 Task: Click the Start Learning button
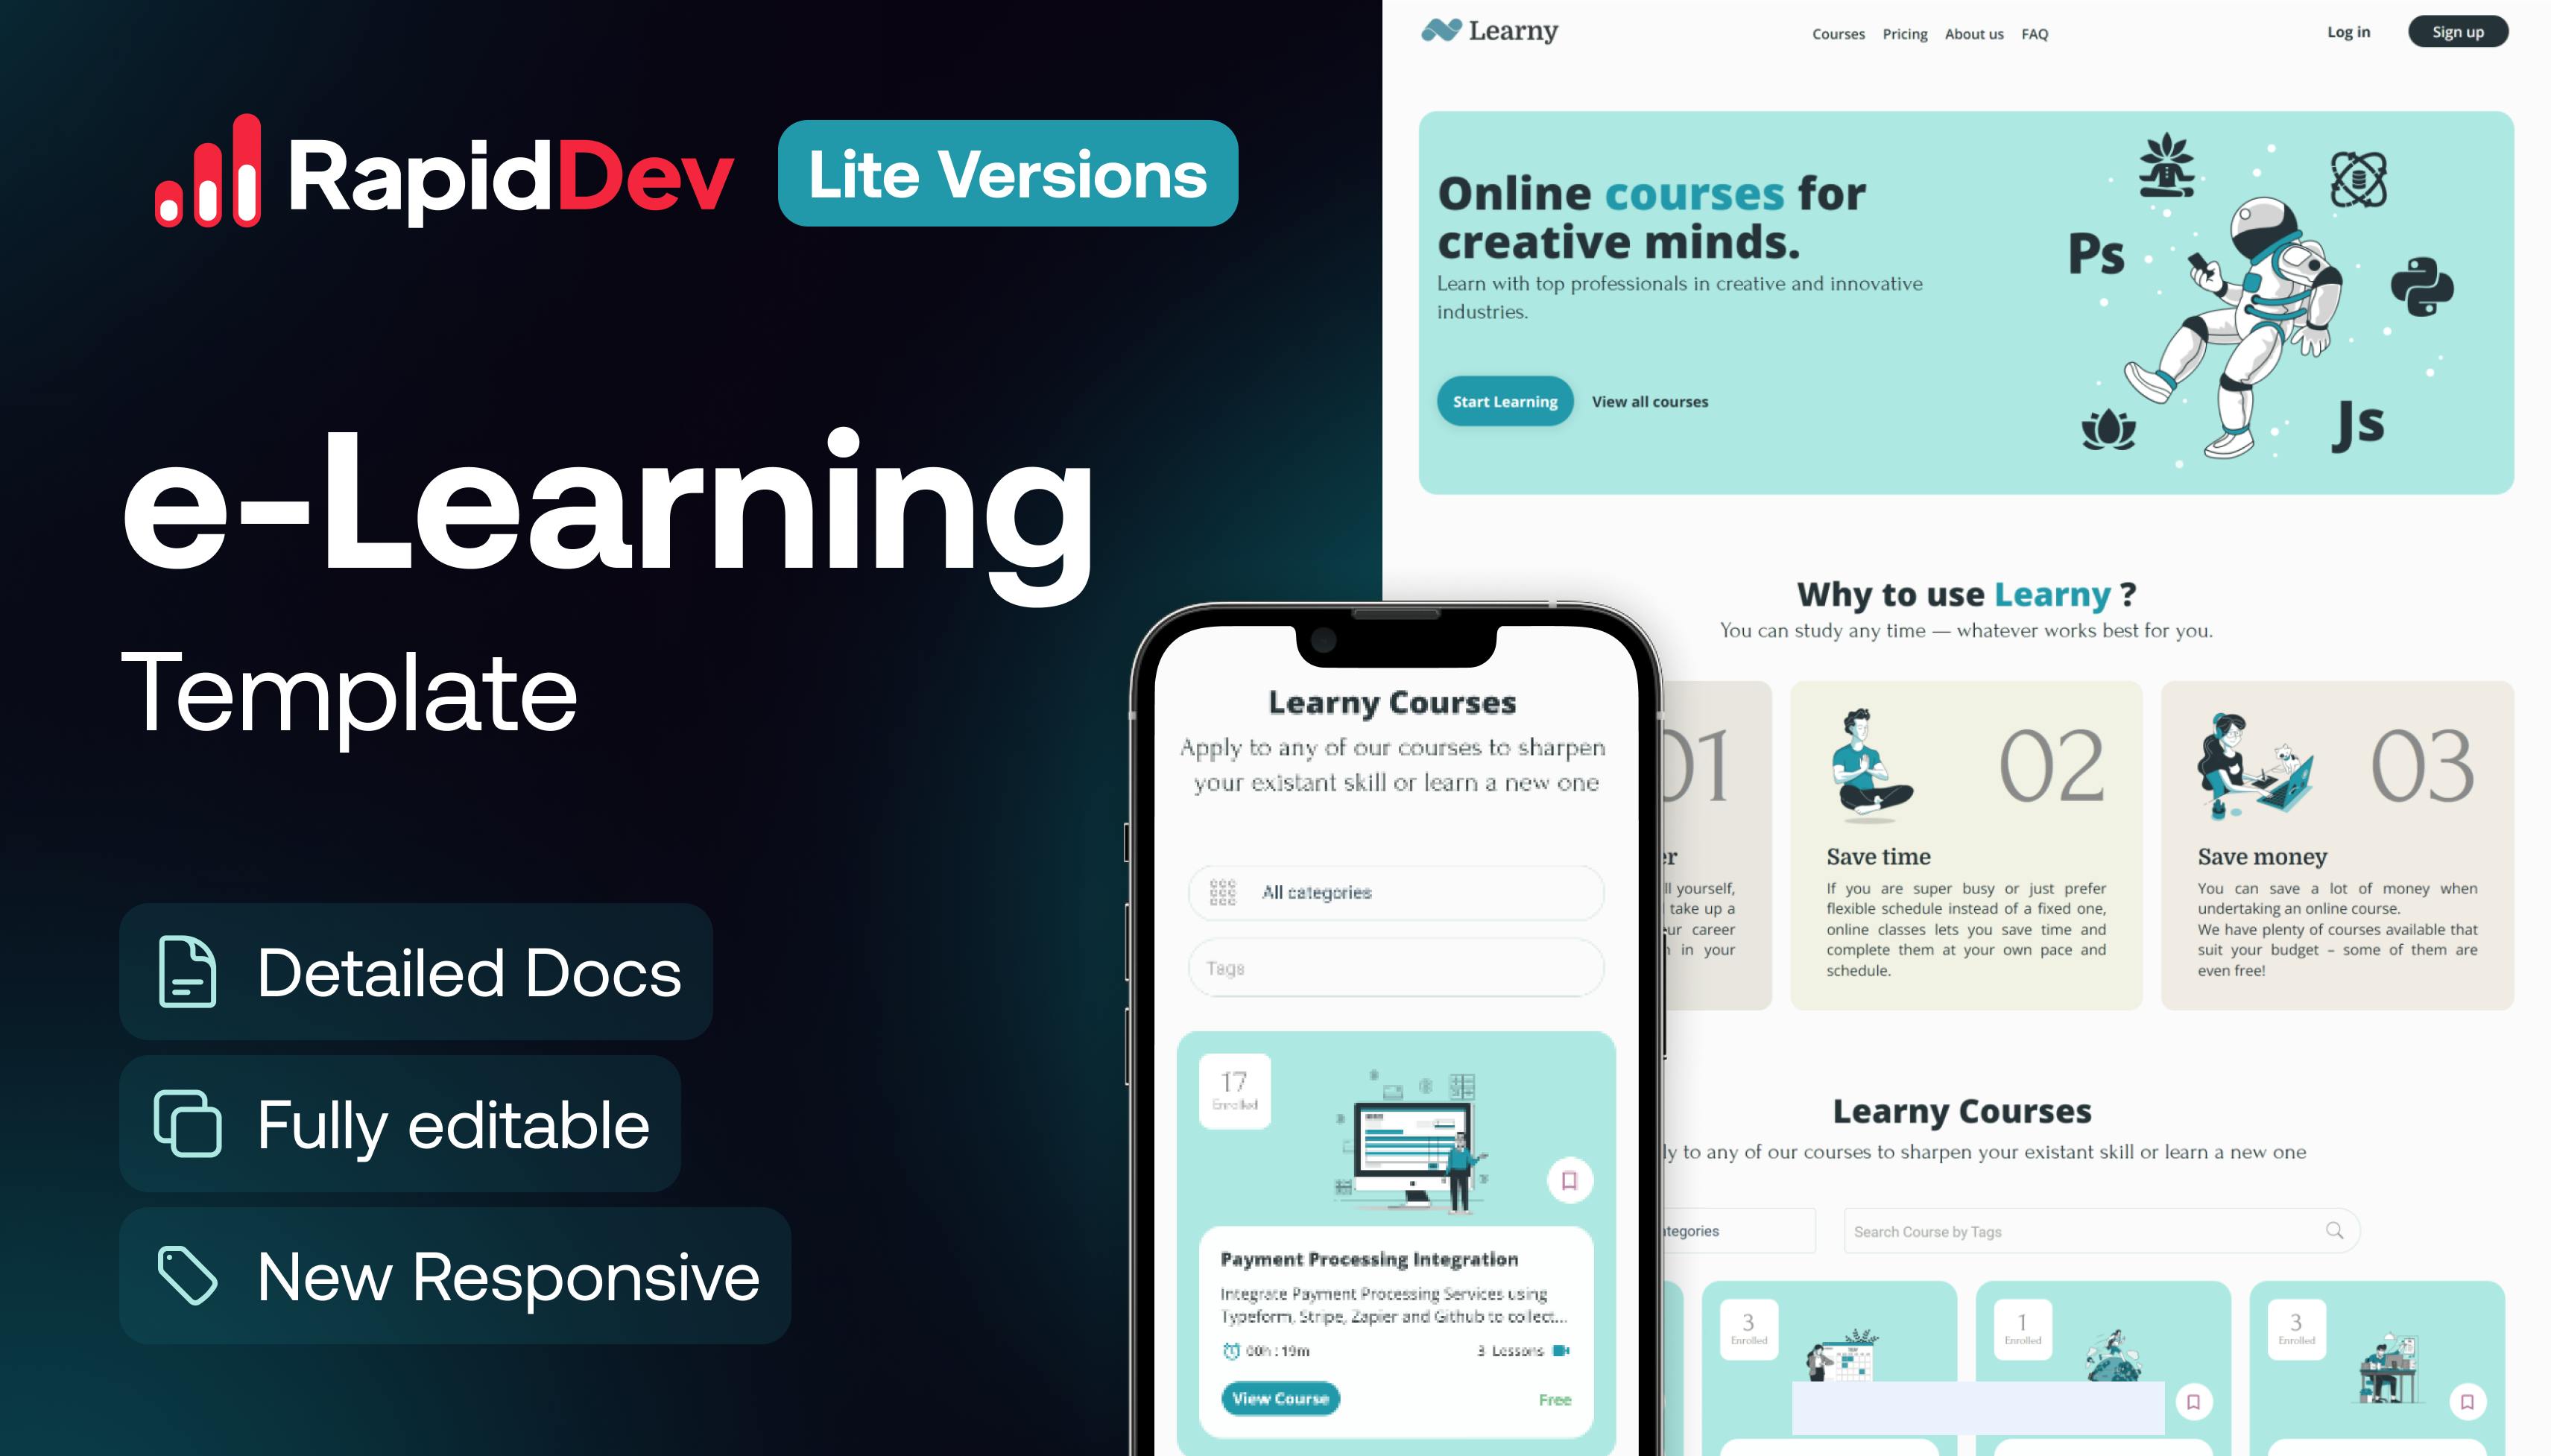click(x=1502, y=401)
